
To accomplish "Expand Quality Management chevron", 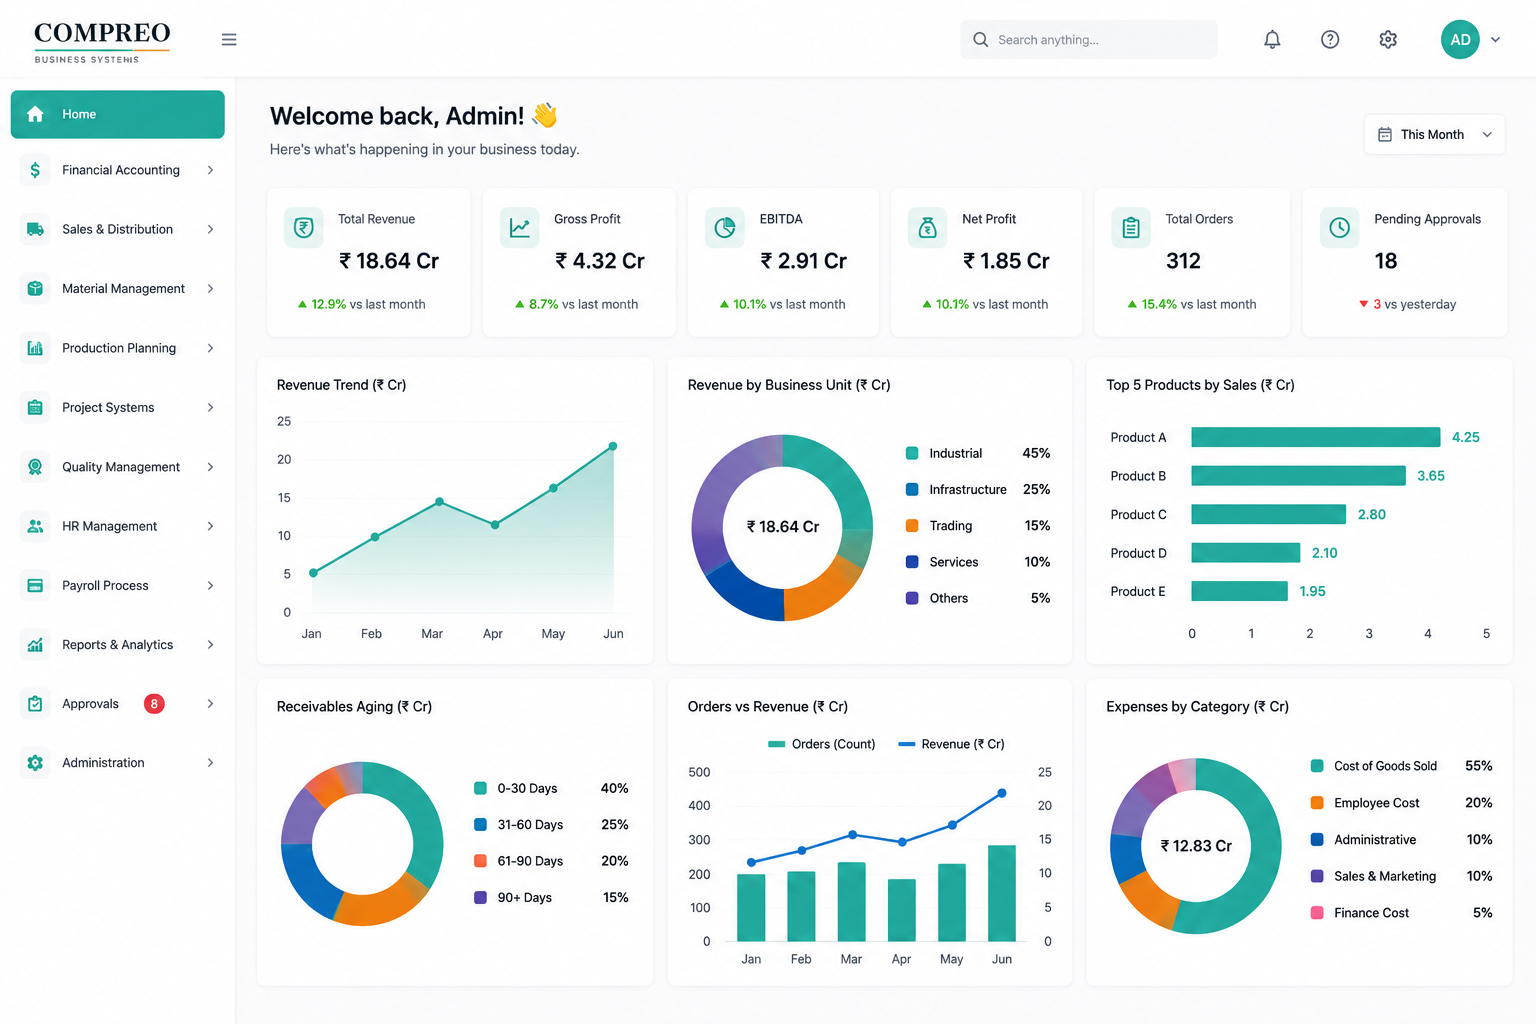I will point(210,467).
